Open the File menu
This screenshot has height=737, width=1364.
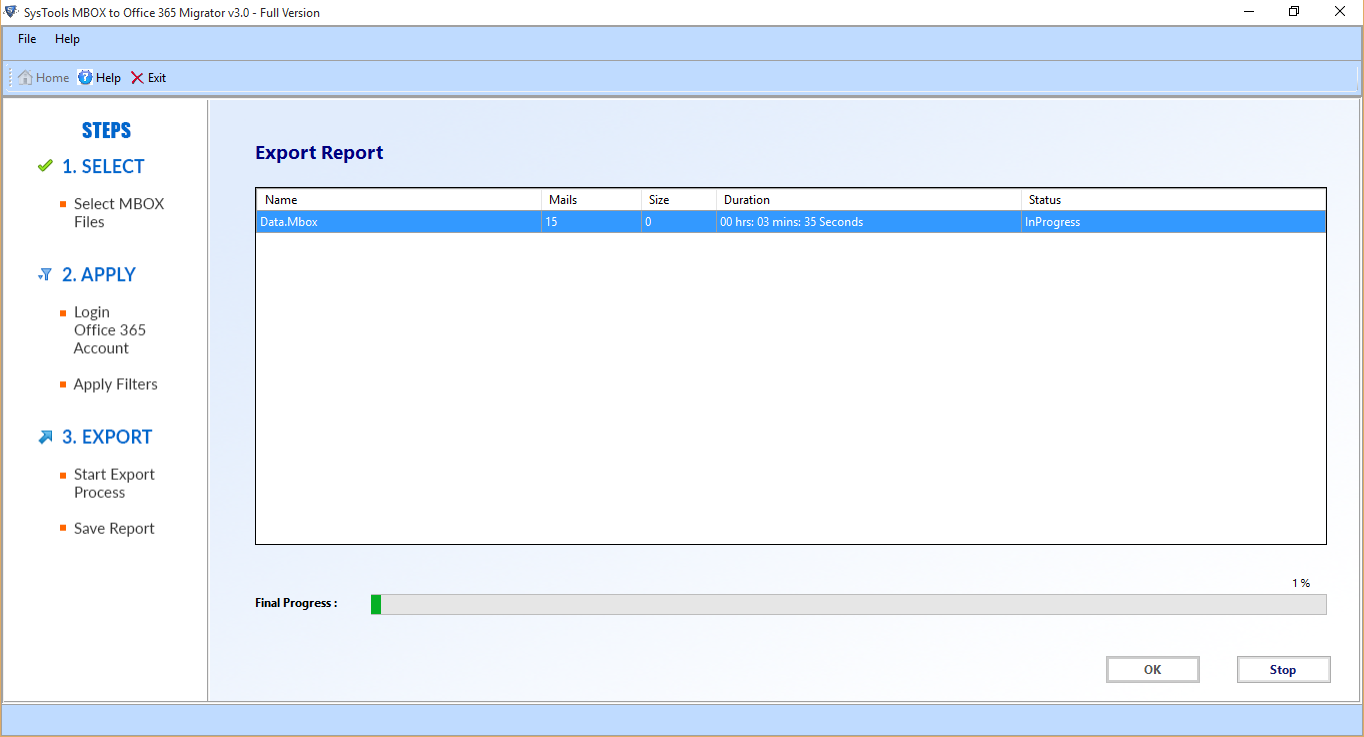coord(27,39)
